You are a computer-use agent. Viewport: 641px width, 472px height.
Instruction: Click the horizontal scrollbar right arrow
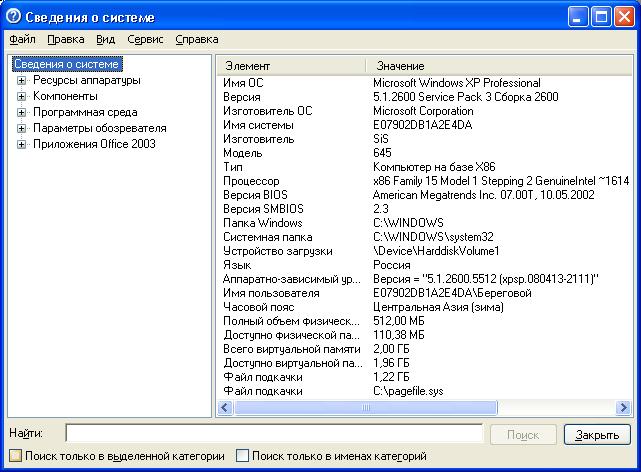pos(623,407)
